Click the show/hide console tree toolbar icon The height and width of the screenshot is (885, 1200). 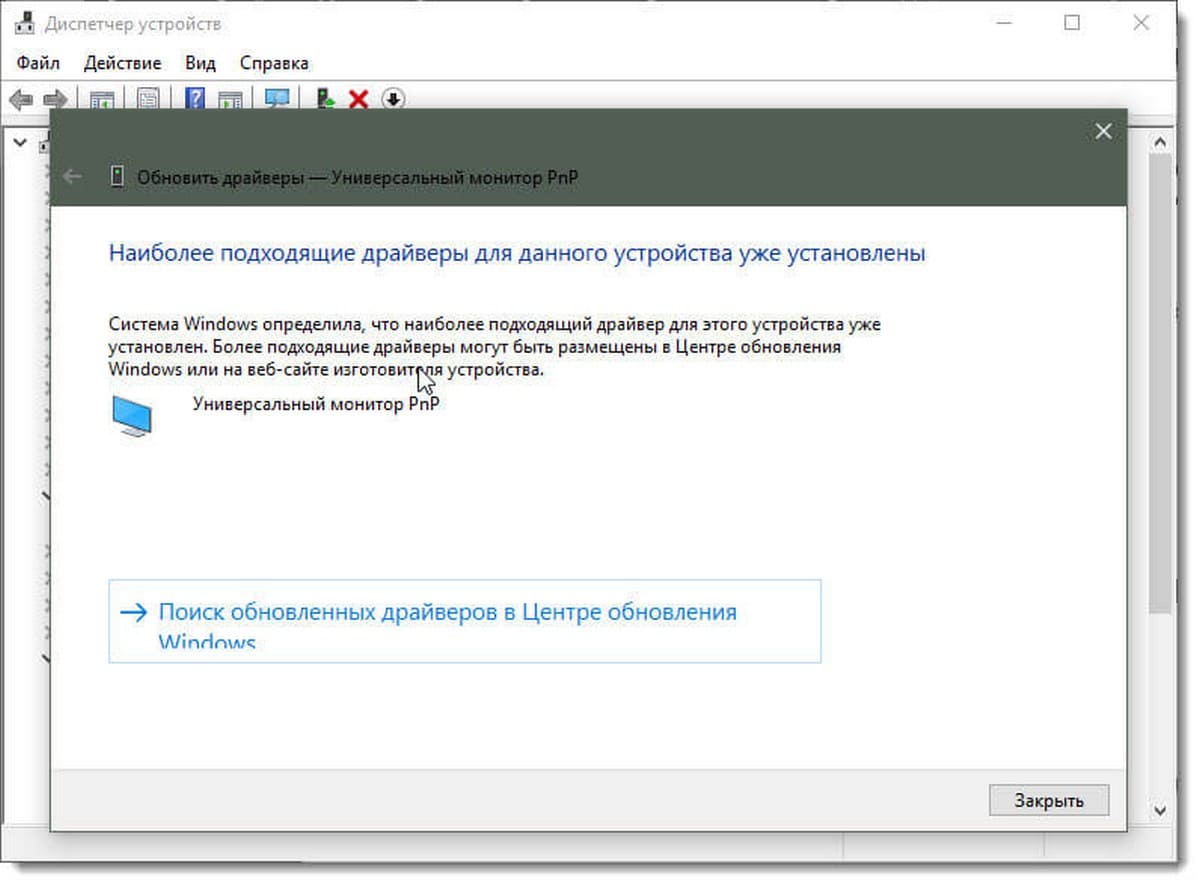pos(102,98)
